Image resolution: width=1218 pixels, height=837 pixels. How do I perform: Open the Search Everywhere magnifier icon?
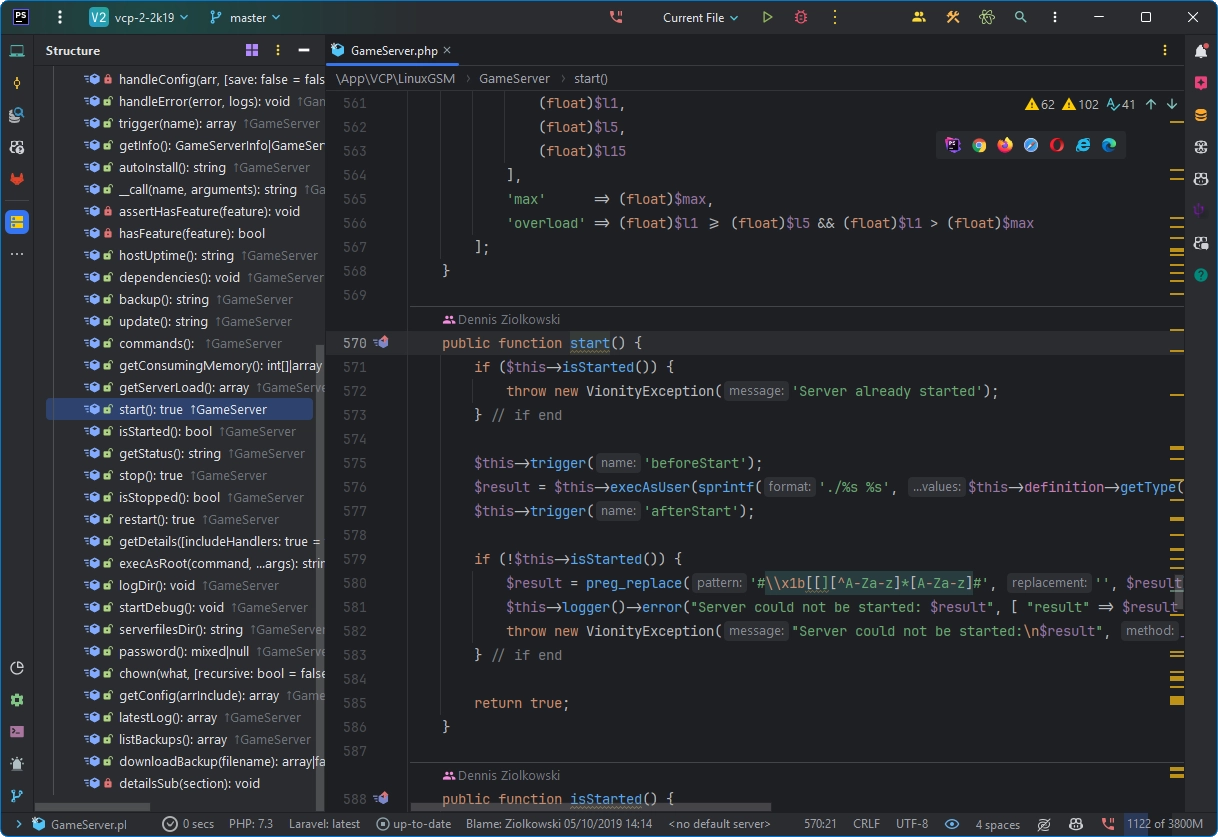pos(1020,17)
